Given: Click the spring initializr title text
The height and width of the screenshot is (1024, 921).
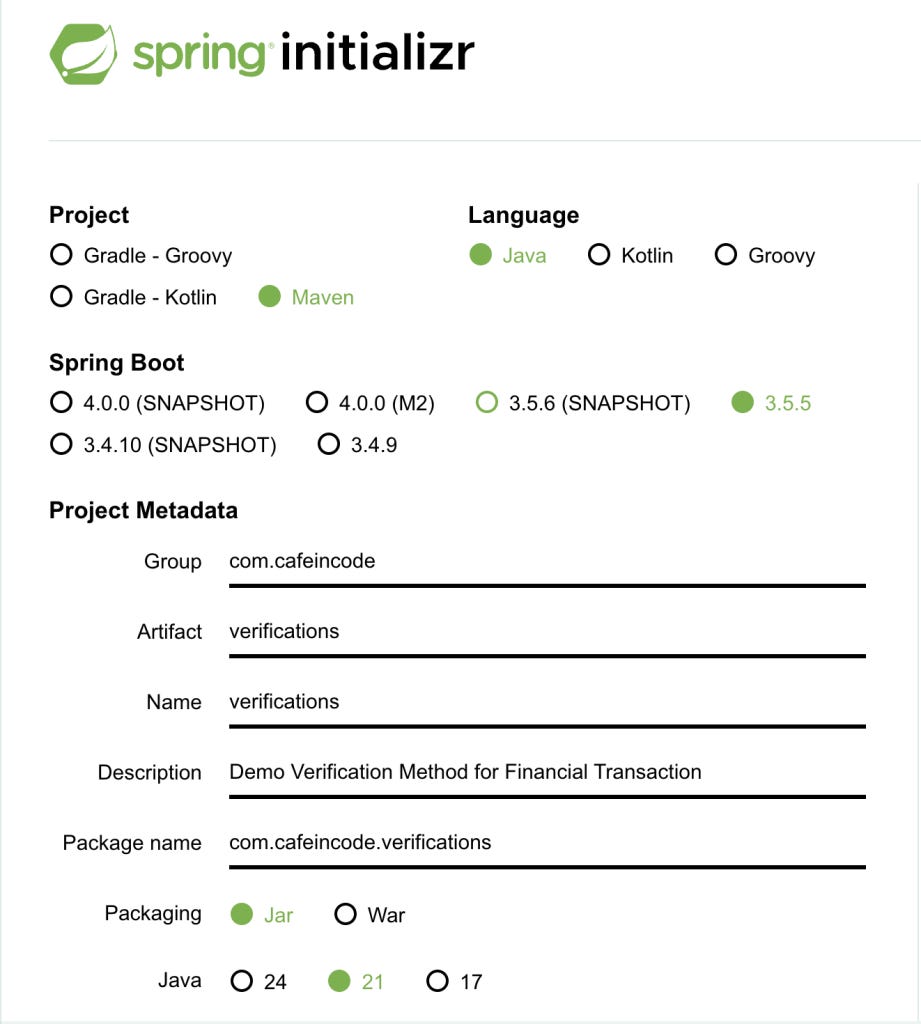Looking at the screenshot, I should click(304, 53).
